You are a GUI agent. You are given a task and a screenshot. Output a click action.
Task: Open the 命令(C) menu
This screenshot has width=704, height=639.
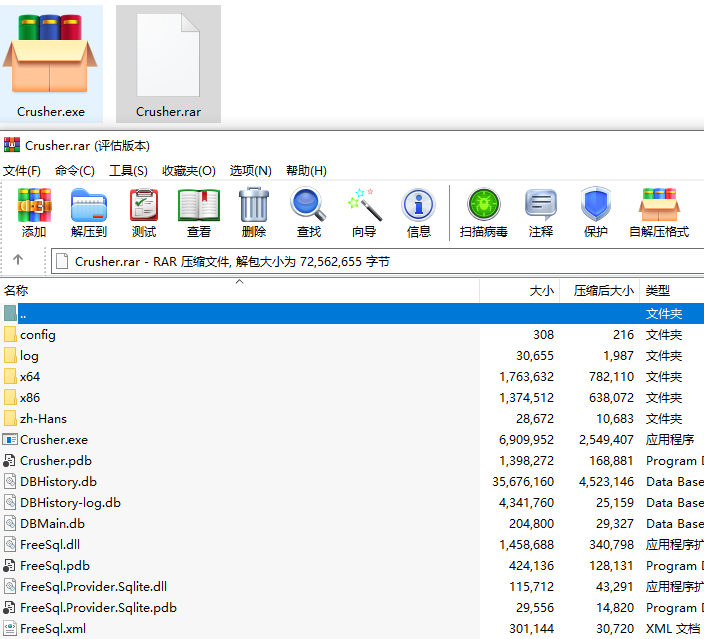tap(75, 171)
